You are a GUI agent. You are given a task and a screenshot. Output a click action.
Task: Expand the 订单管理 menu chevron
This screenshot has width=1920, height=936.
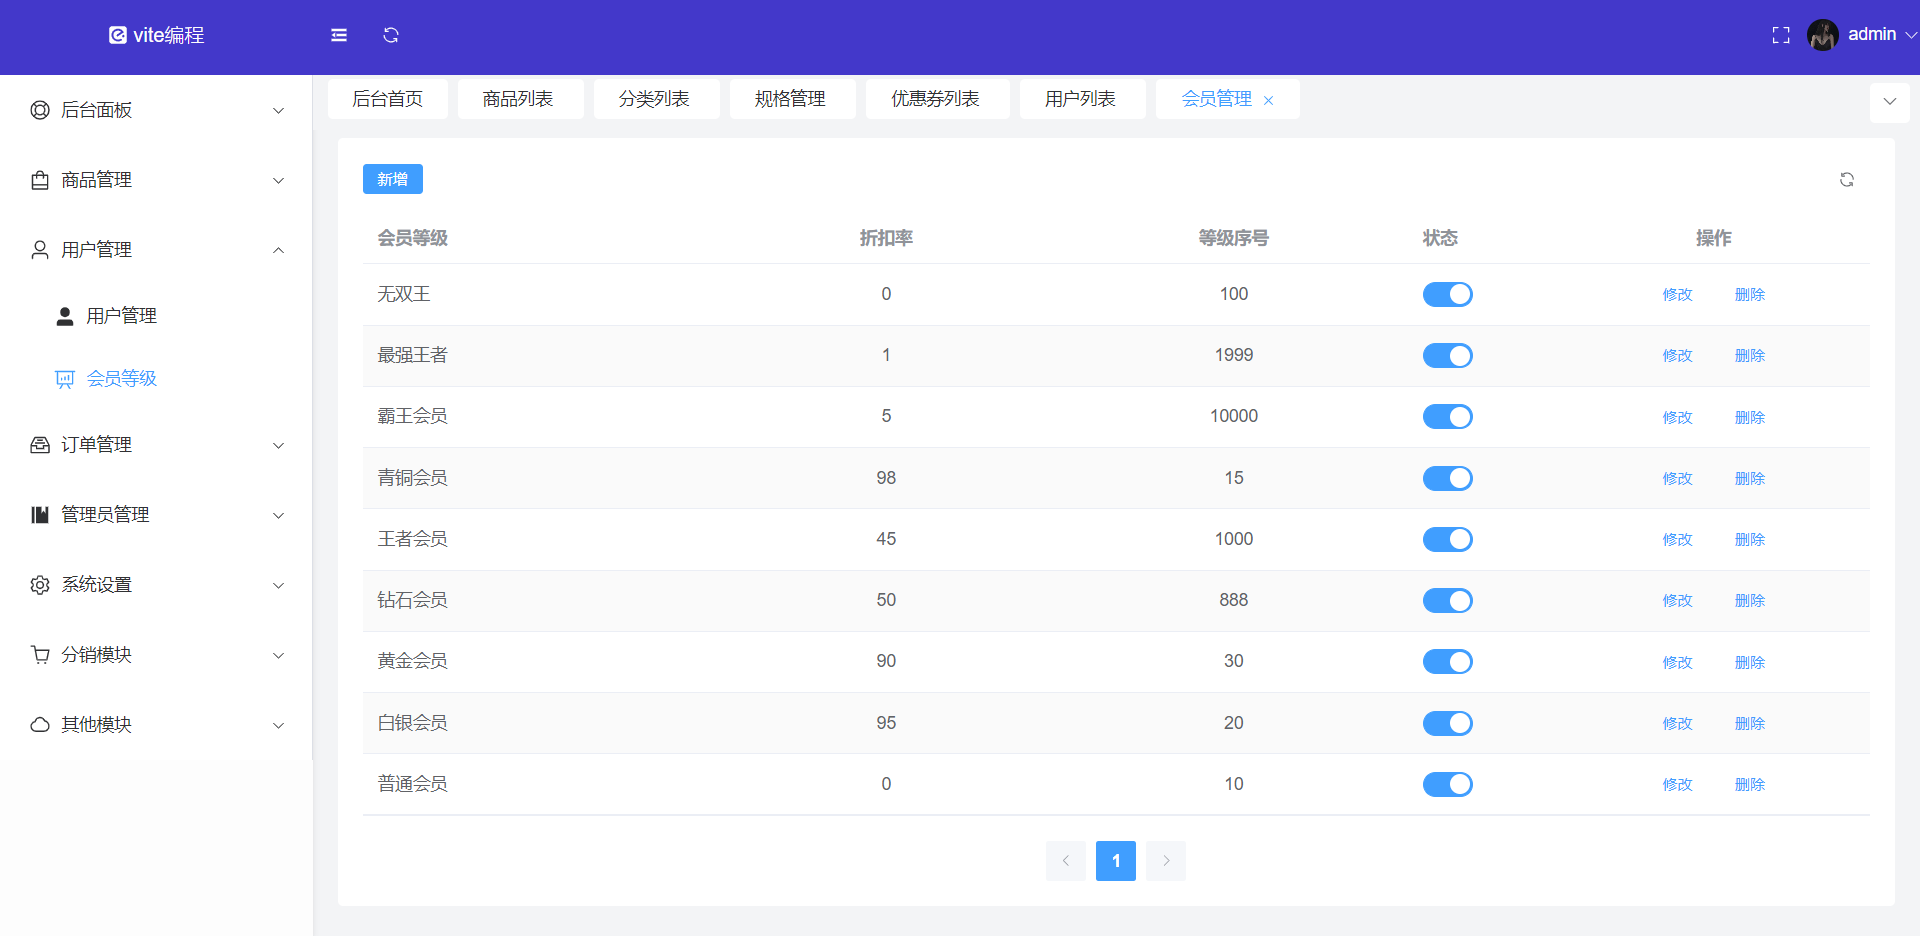[x=279, y=446]
